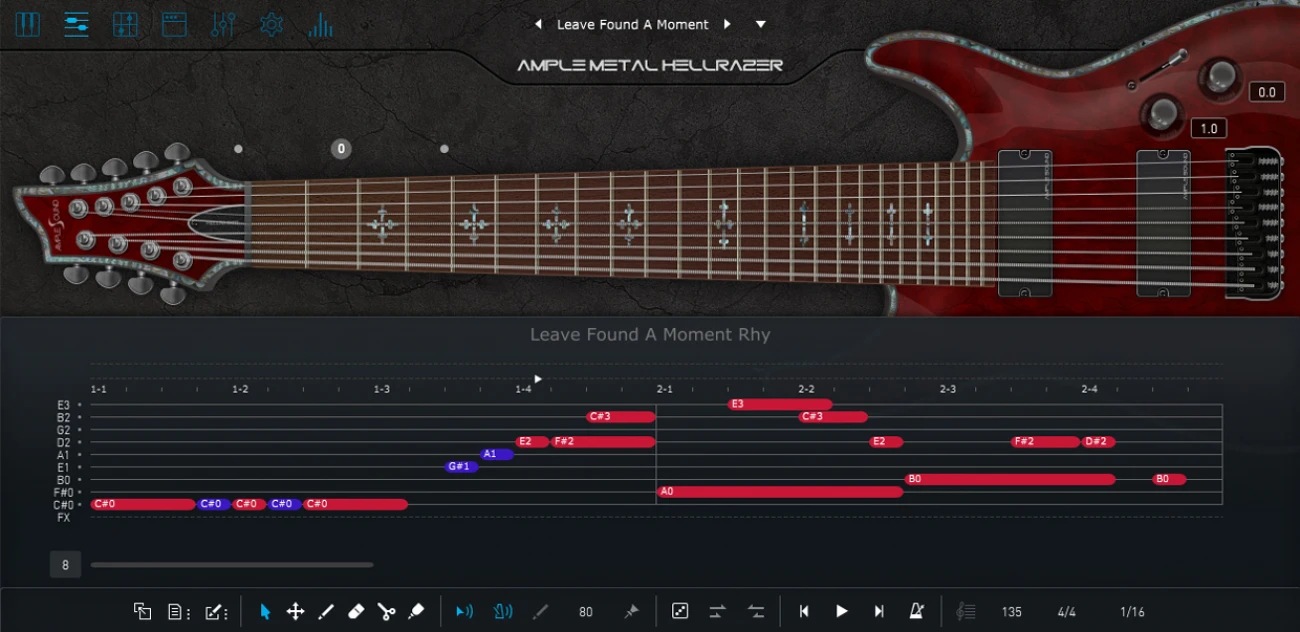Jump to the start of the riff
The height and width of the screenshot is (632, 1300).
pos(804,611)
